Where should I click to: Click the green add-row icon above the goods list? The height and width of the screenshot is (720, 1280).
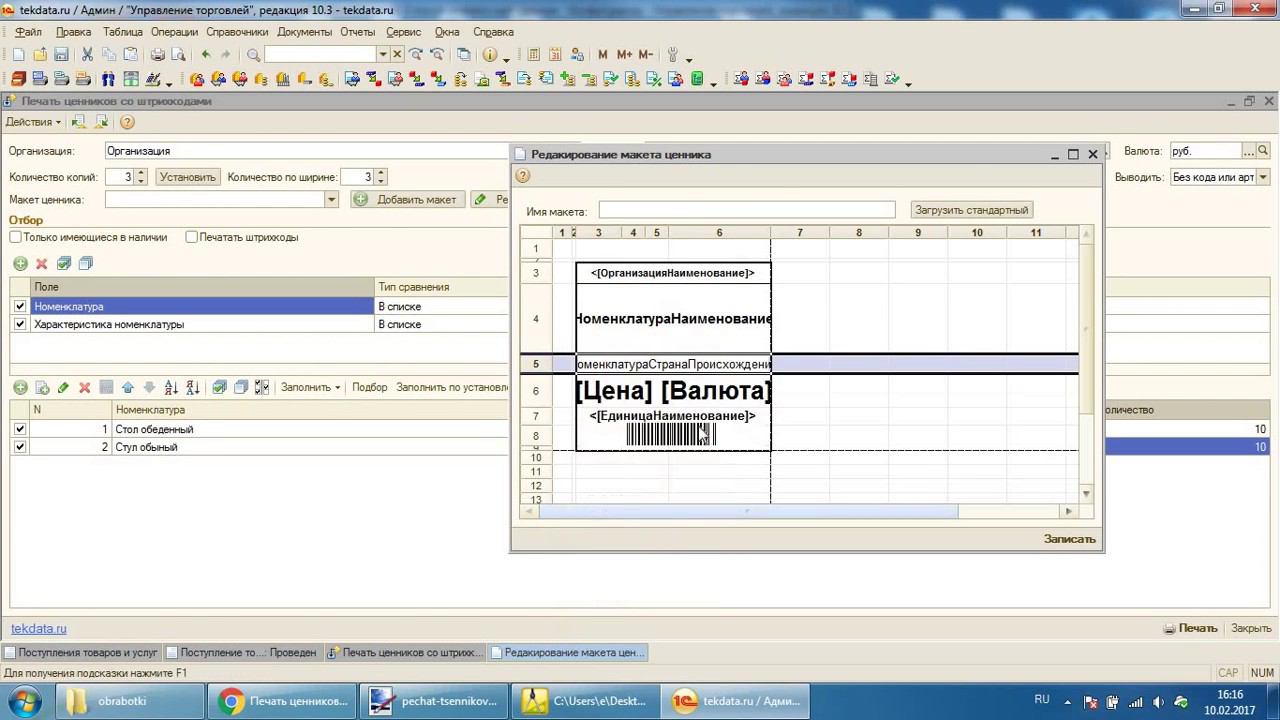[20, 387]
